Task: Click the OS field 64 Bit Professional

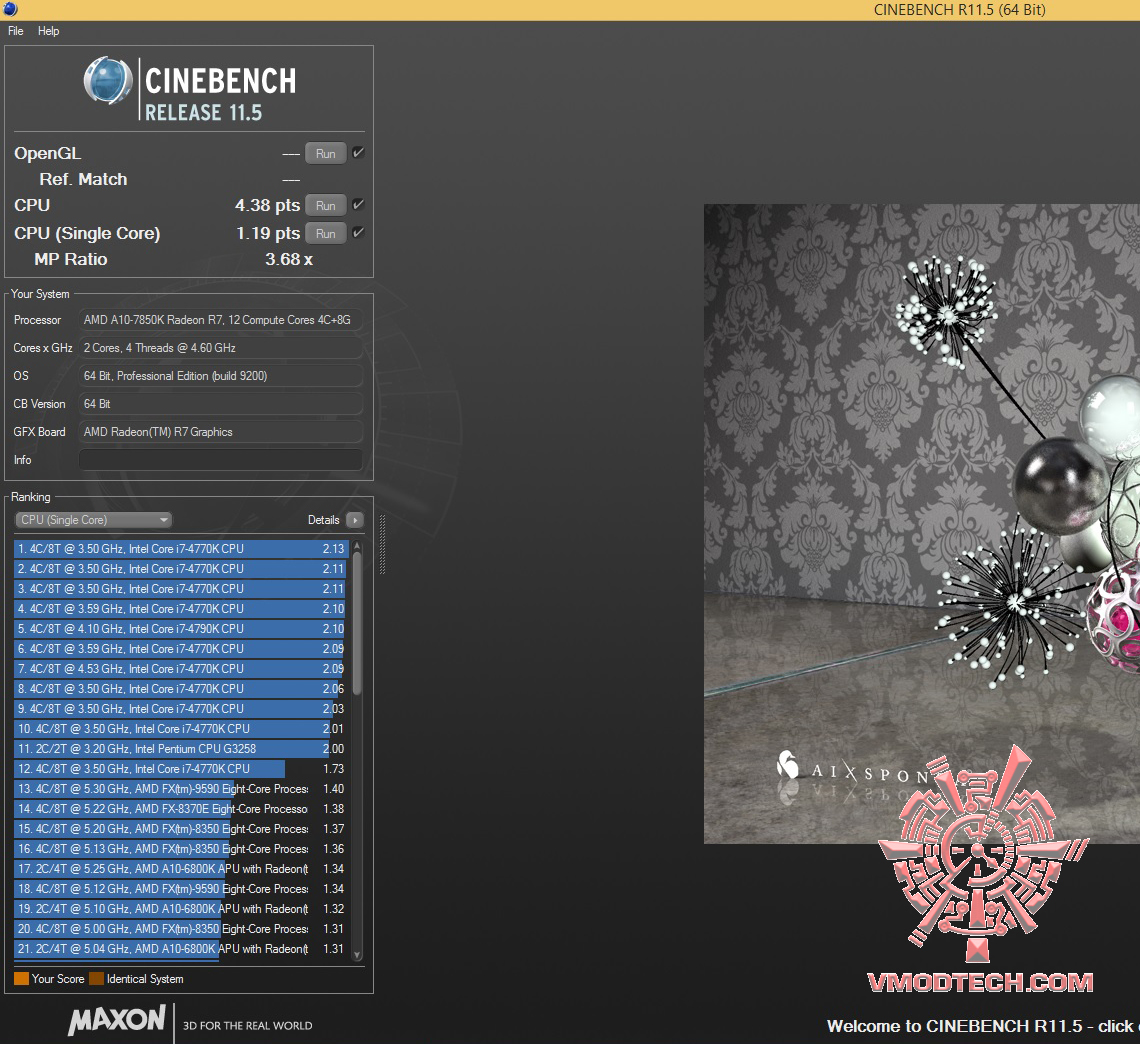Action: coord(220,376)
